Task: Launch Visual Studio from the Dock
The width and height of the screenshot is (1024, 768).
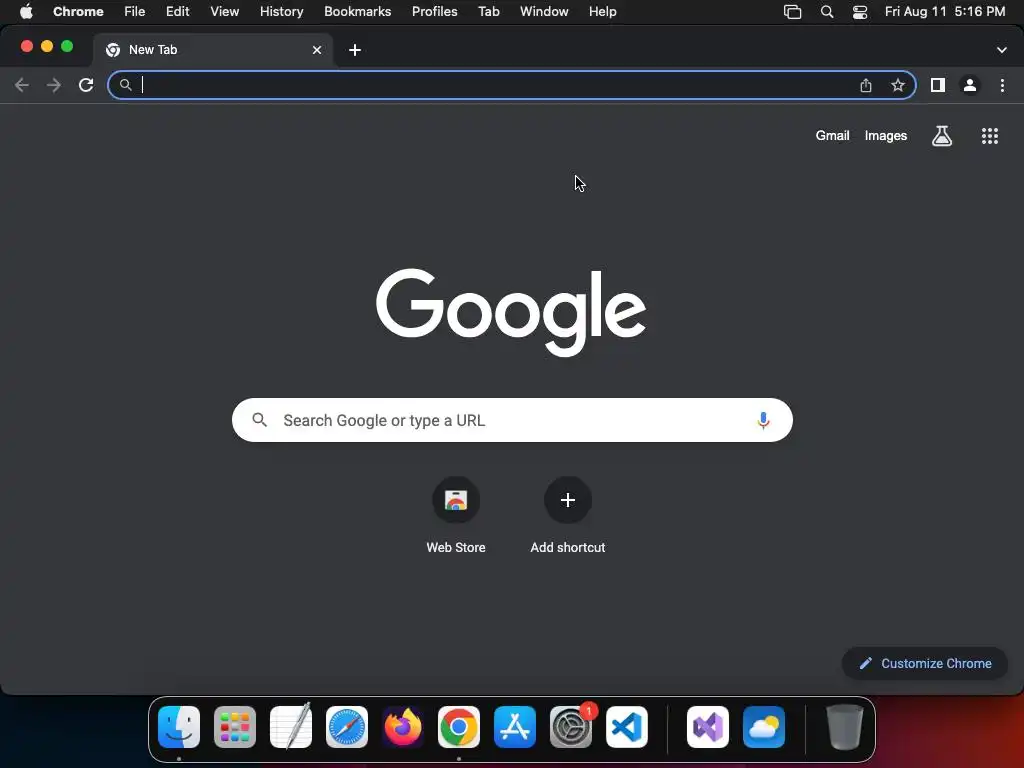Action: pos(708,727)
